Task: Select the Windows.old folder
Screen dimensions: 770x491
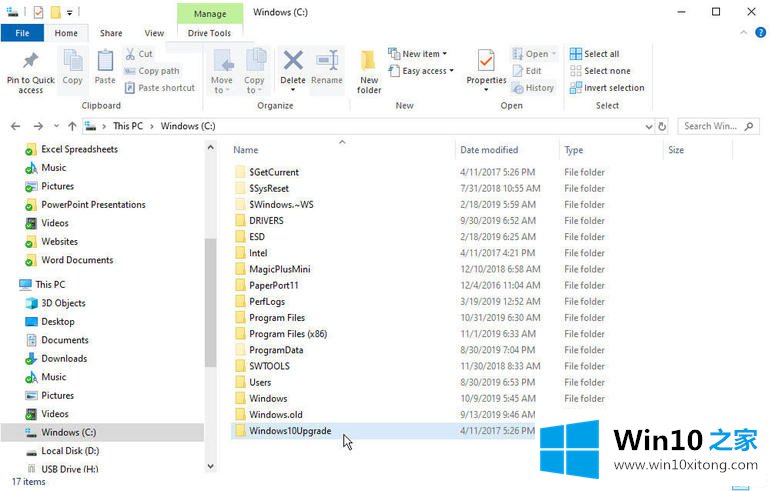Action: [x=275, y=414]
